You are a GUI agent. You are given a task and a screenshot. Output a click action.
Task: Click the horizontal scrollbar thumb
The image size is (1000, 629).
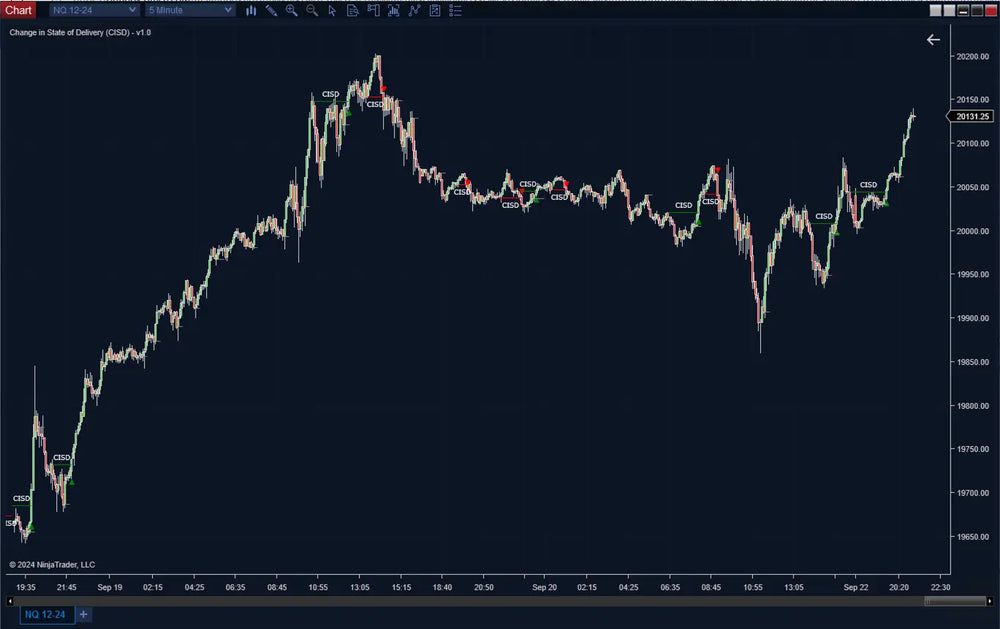(x=955, y=601)
